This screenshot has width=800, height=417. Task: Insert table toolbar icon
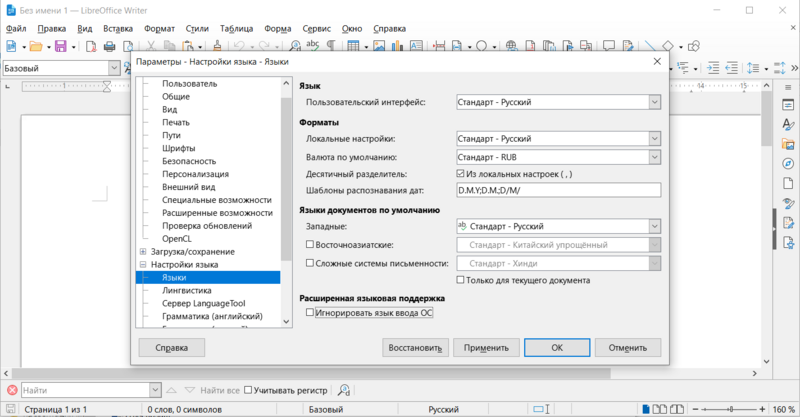pos(353,46)
